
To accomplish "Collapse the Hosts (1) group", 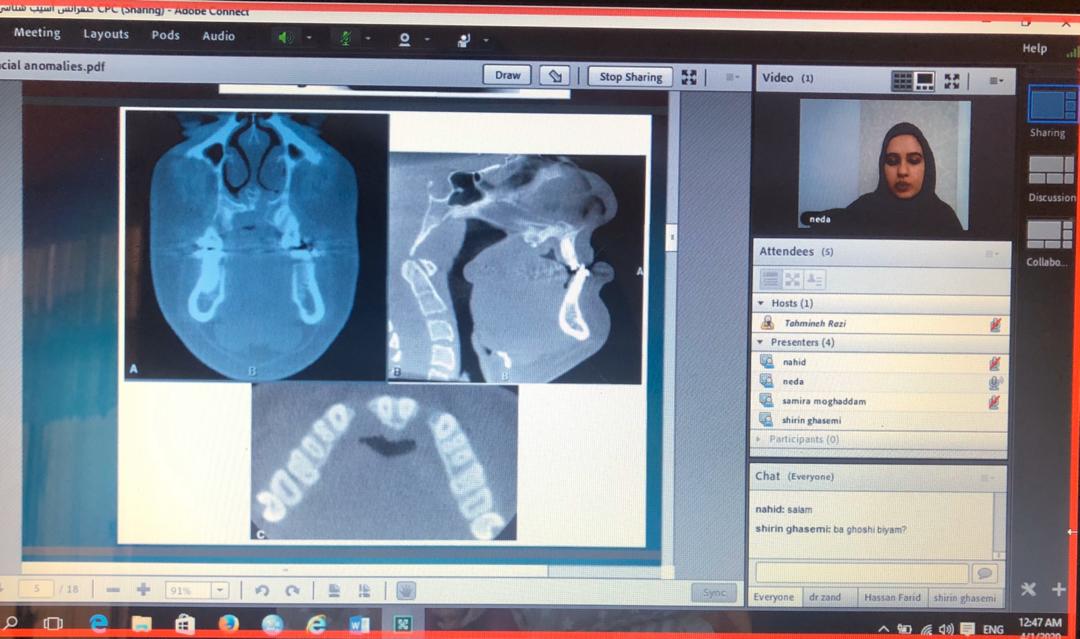I will click(x=762, y=303).
